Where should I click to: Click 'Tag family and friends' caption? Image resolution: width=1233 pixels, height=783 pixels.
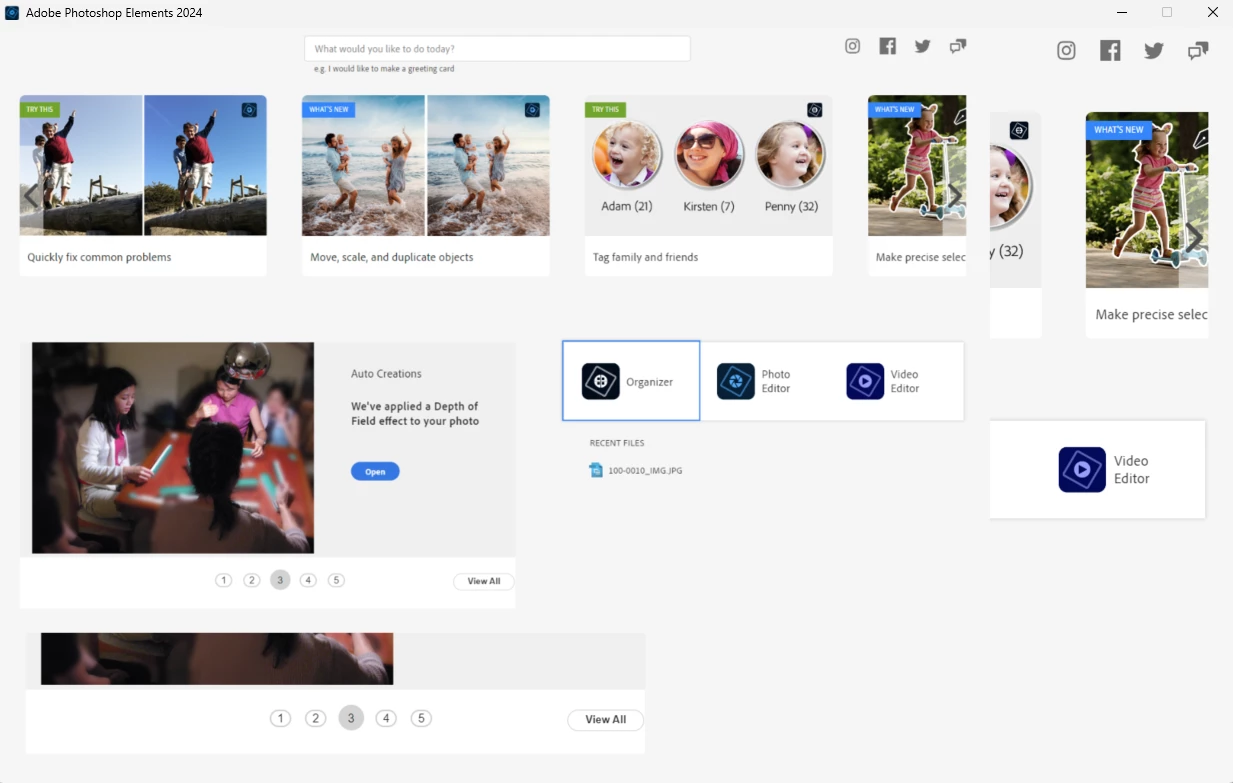coord(645,257)
